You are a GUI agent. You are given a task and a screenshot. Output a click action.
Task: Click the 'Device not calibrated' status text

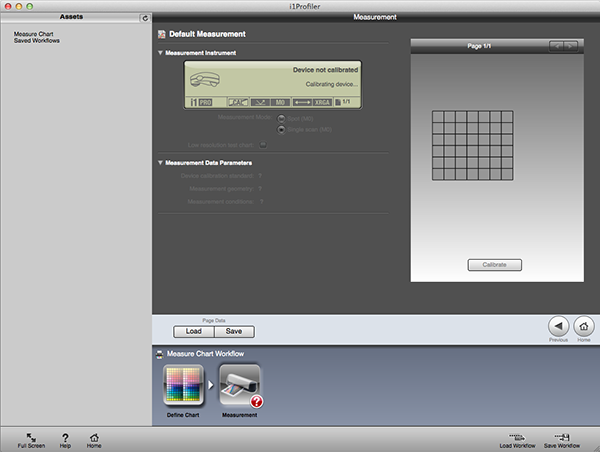tap(326, 70)
